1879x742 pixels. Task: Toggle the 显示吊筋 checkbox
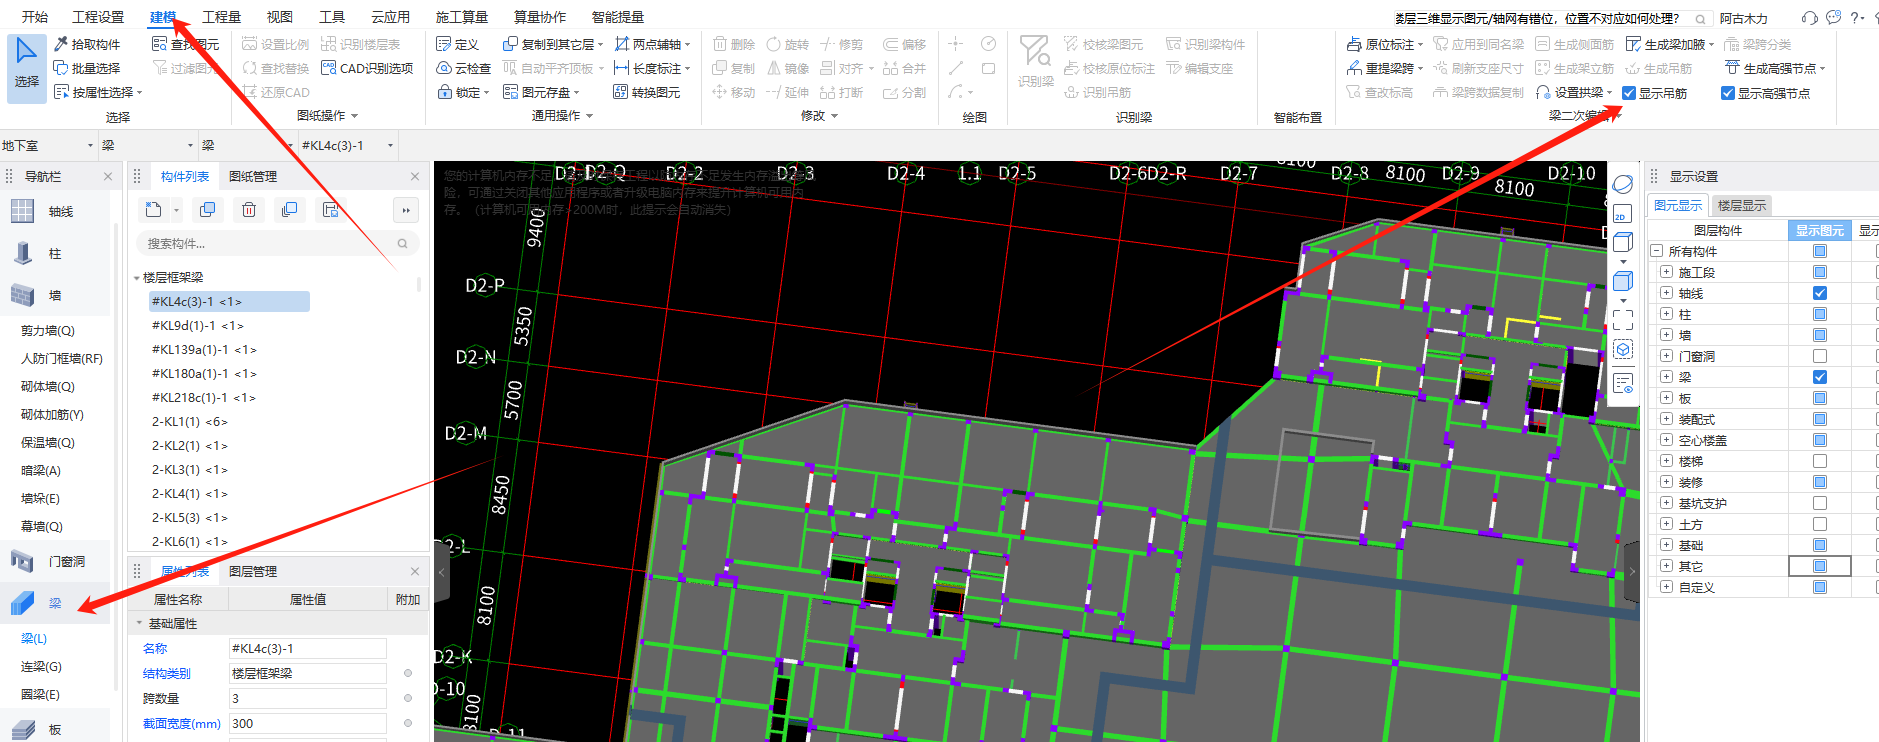tap(1629, 93)
